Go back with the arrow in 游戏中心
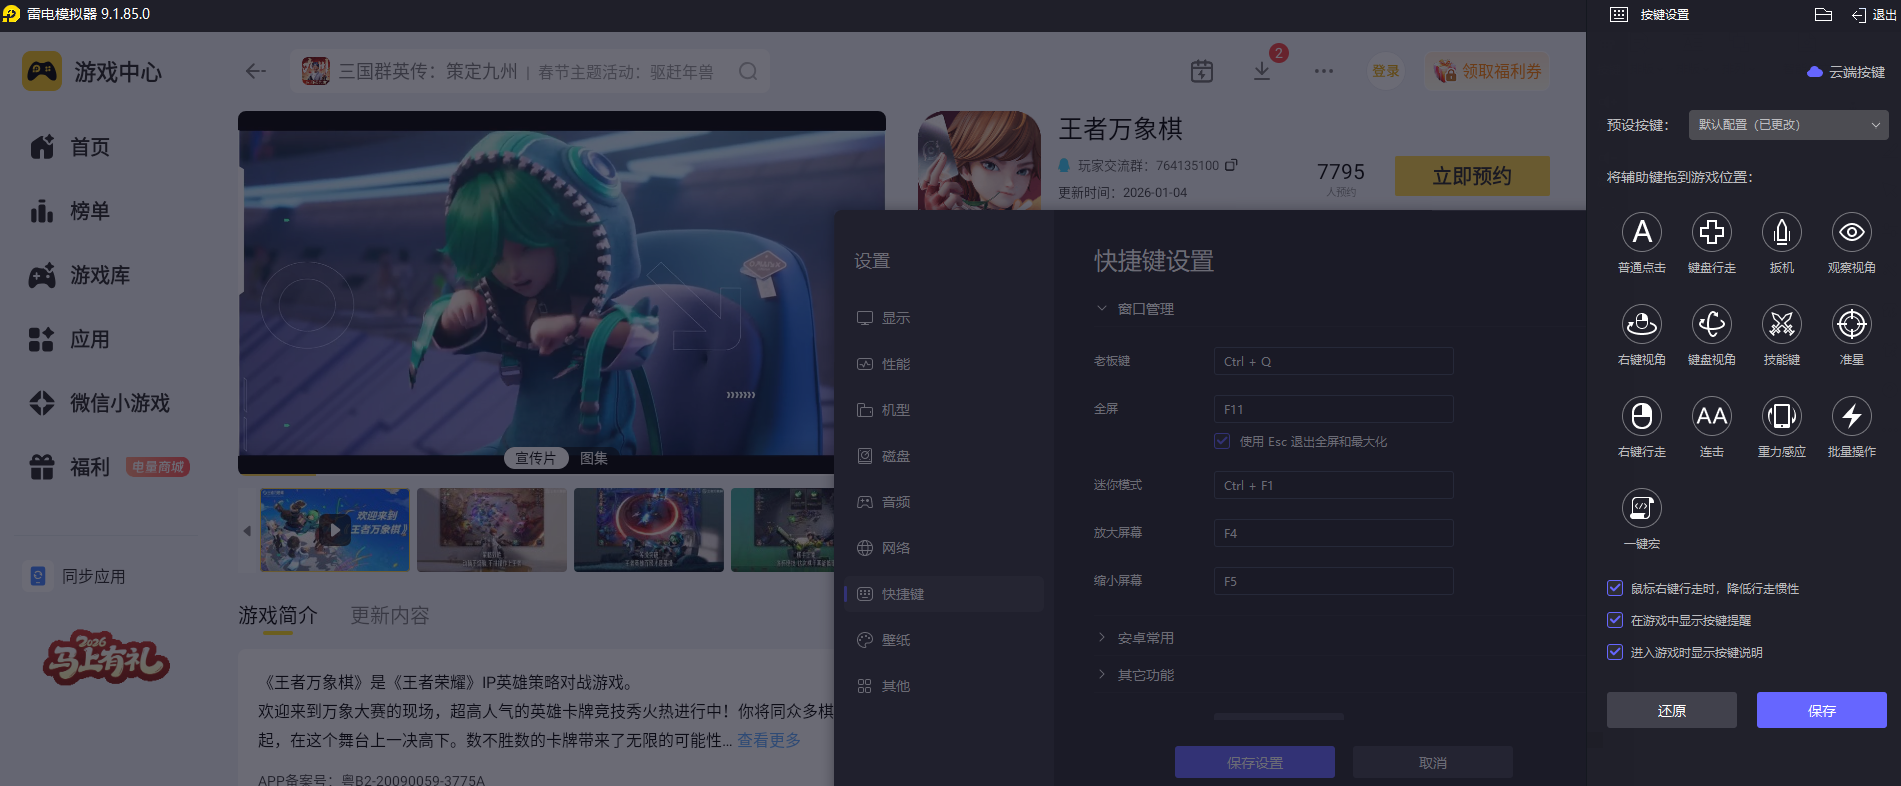Image resolution: width=1901 pixels, height=786 pixels. pyautogui.click(x=256, y=71)
